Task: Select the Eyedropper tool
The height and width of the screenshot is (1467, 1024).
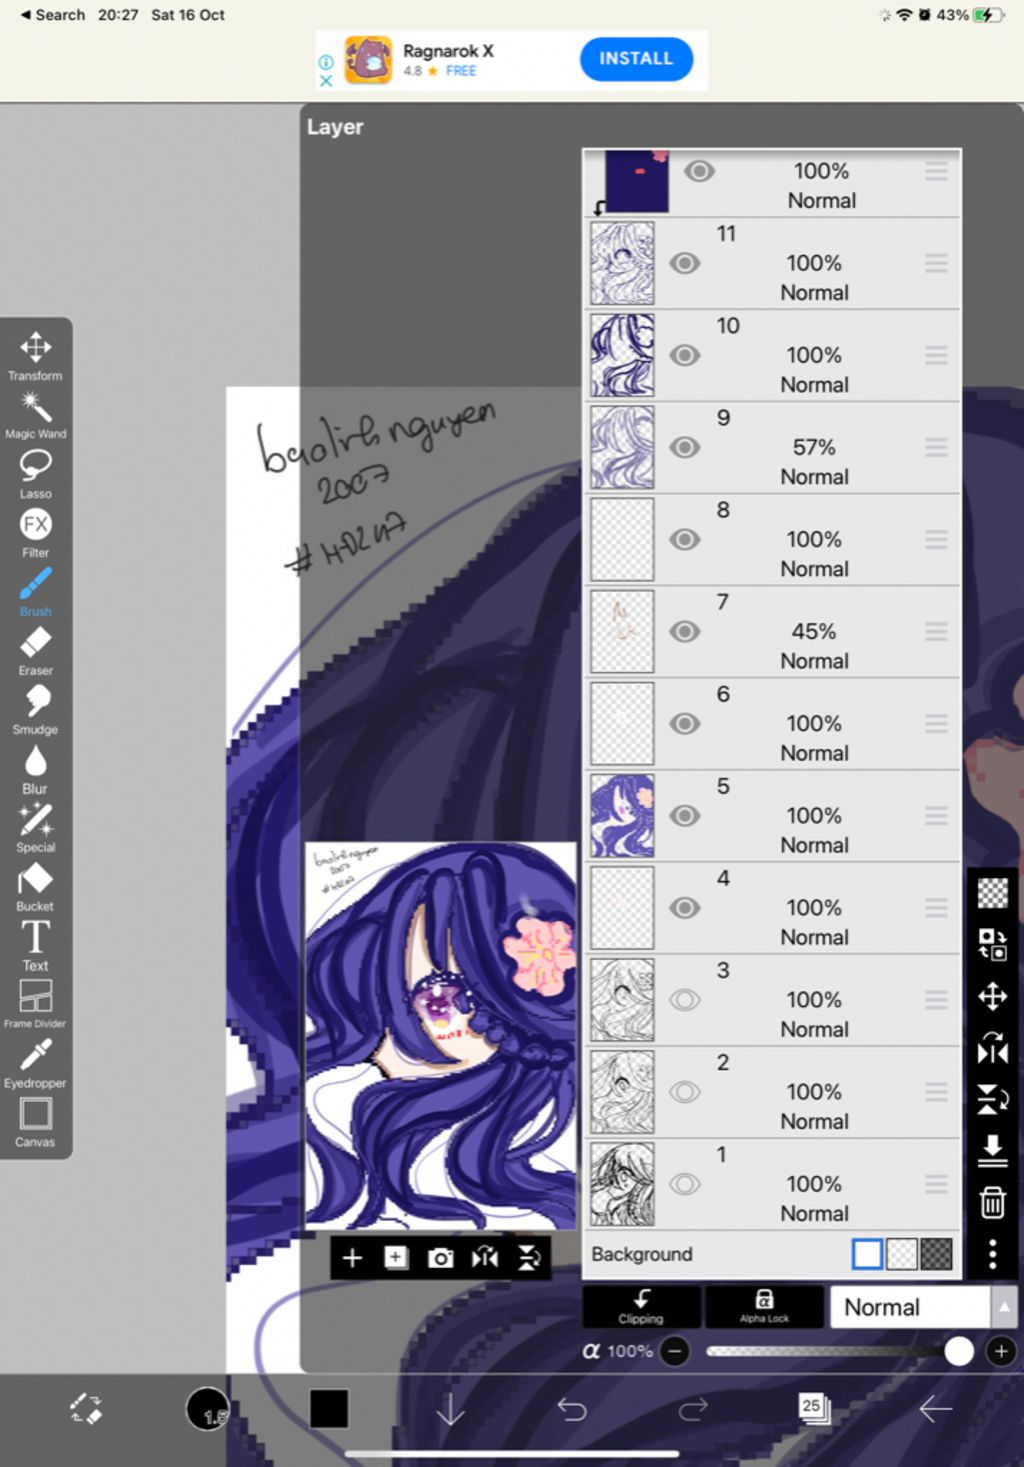Action: (35, 1063)
